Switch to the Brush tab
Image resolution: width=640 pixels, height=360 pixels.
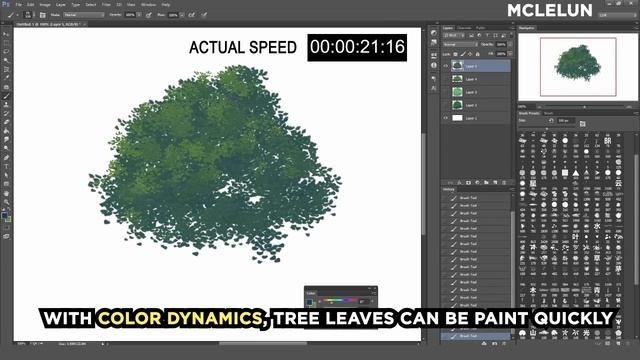549,113
